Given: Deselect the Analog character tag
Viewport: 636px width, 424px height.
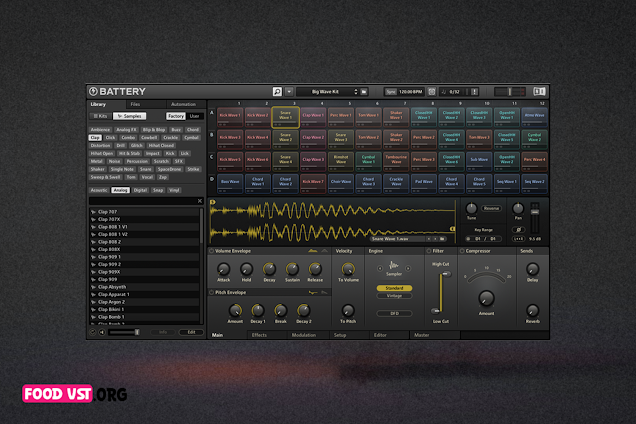Looking at the screenshot, I should pos(120,190).
